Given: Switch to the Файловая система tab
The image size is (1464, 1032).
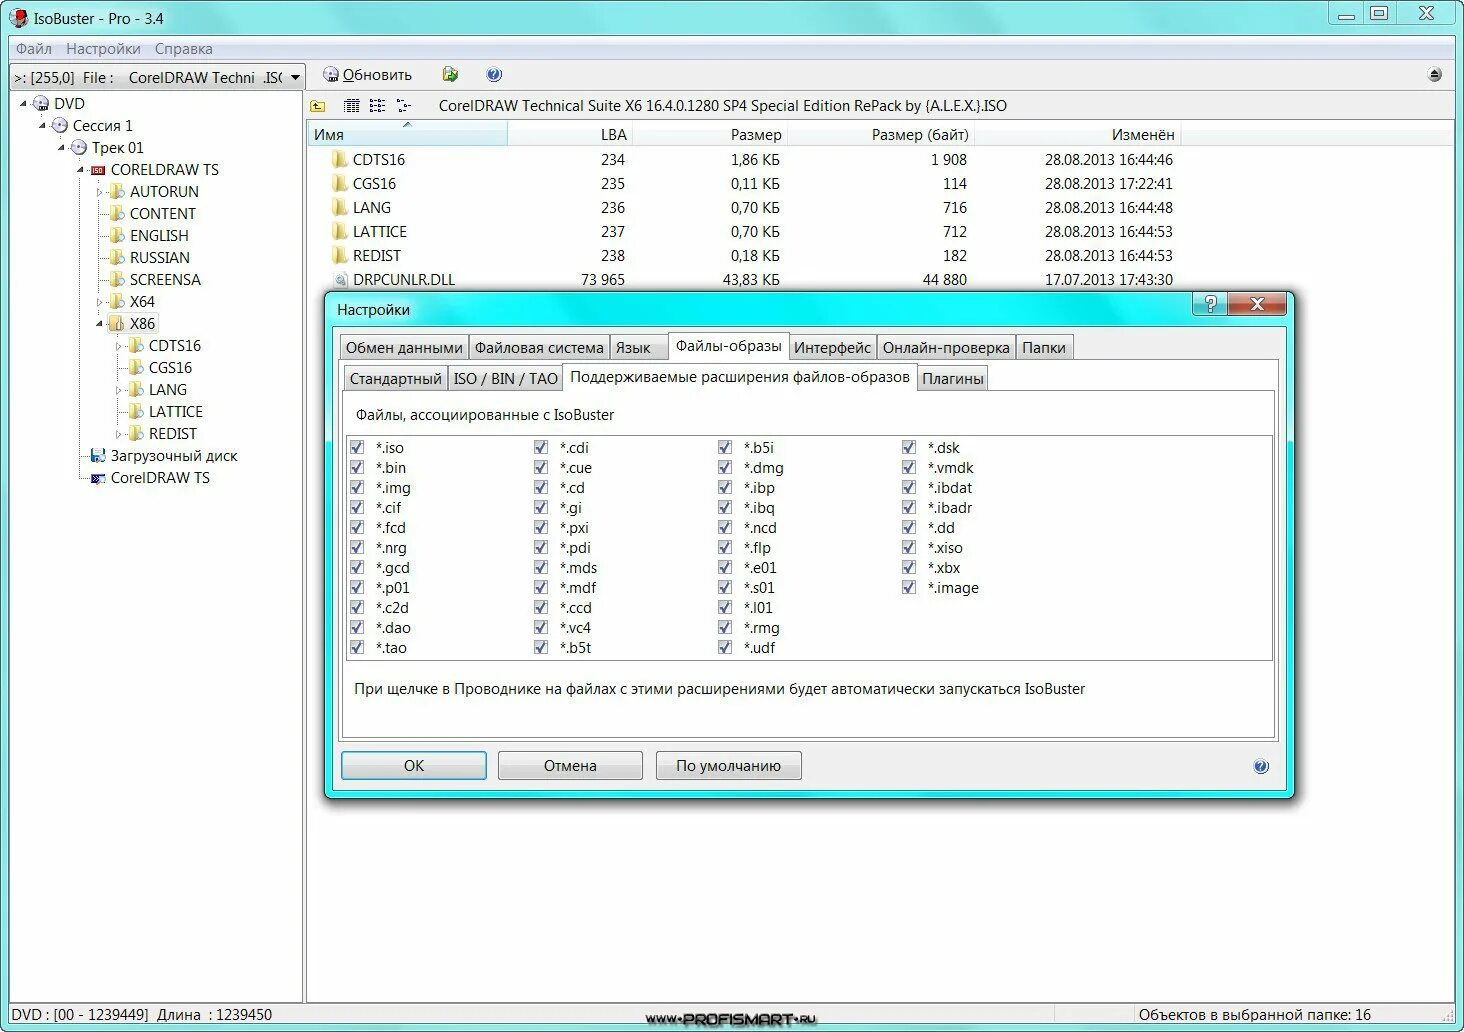Looking at the screenshot, I should [539, 347].
